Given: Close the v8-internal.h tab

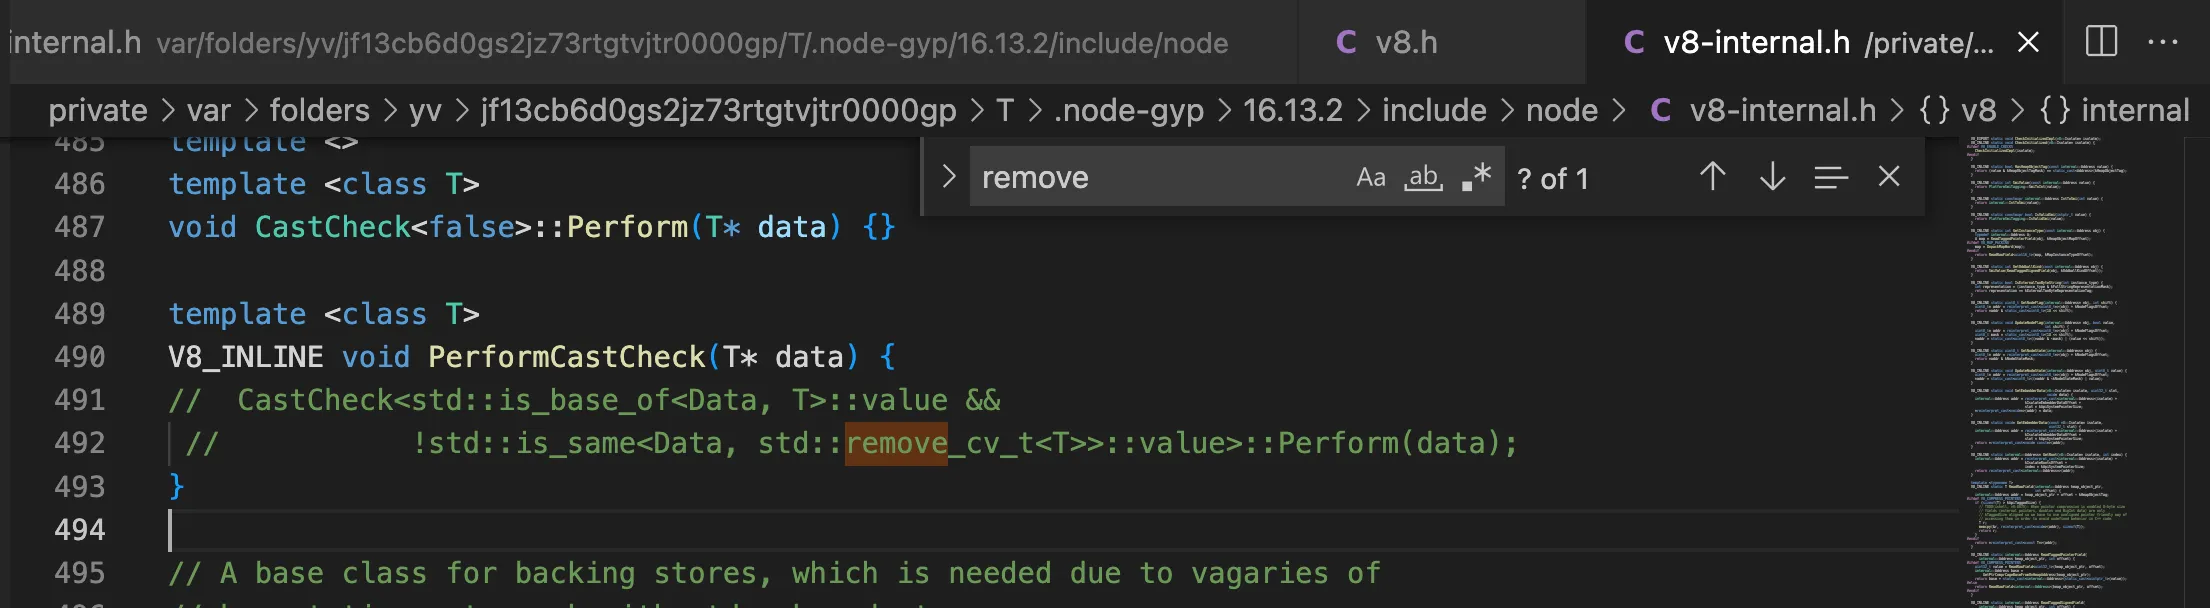Looking at the screenshot, I should 2028,42.
